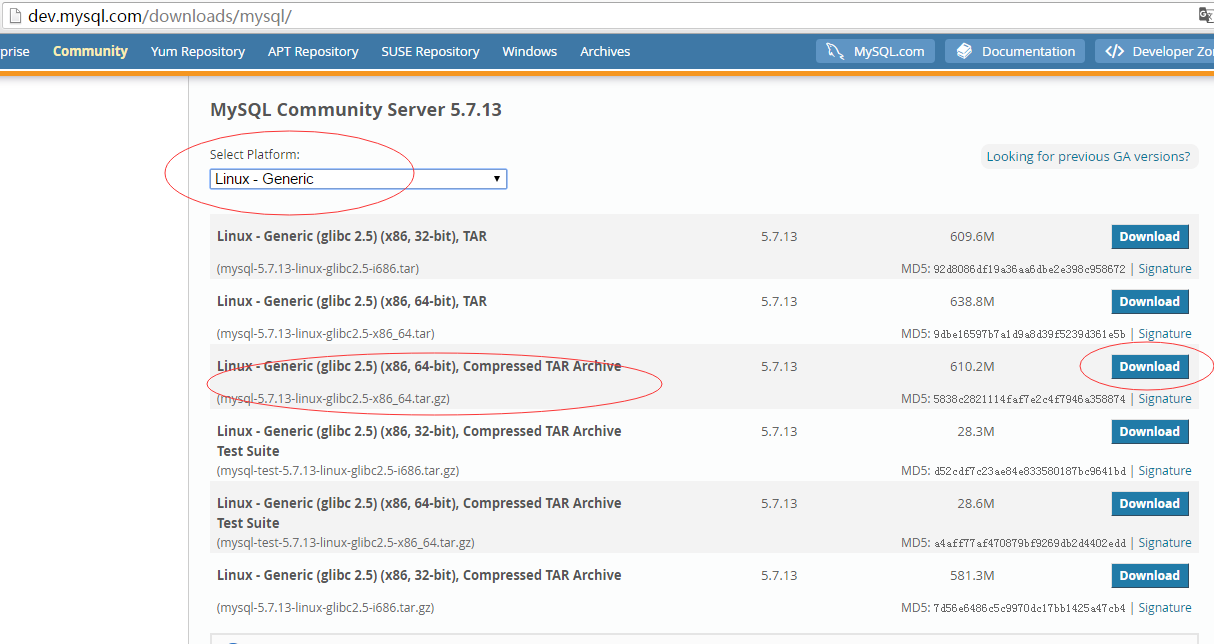Open the Community tab
Image resolution: width=1214 pixels, height=644 pixels.
(90, 51)
